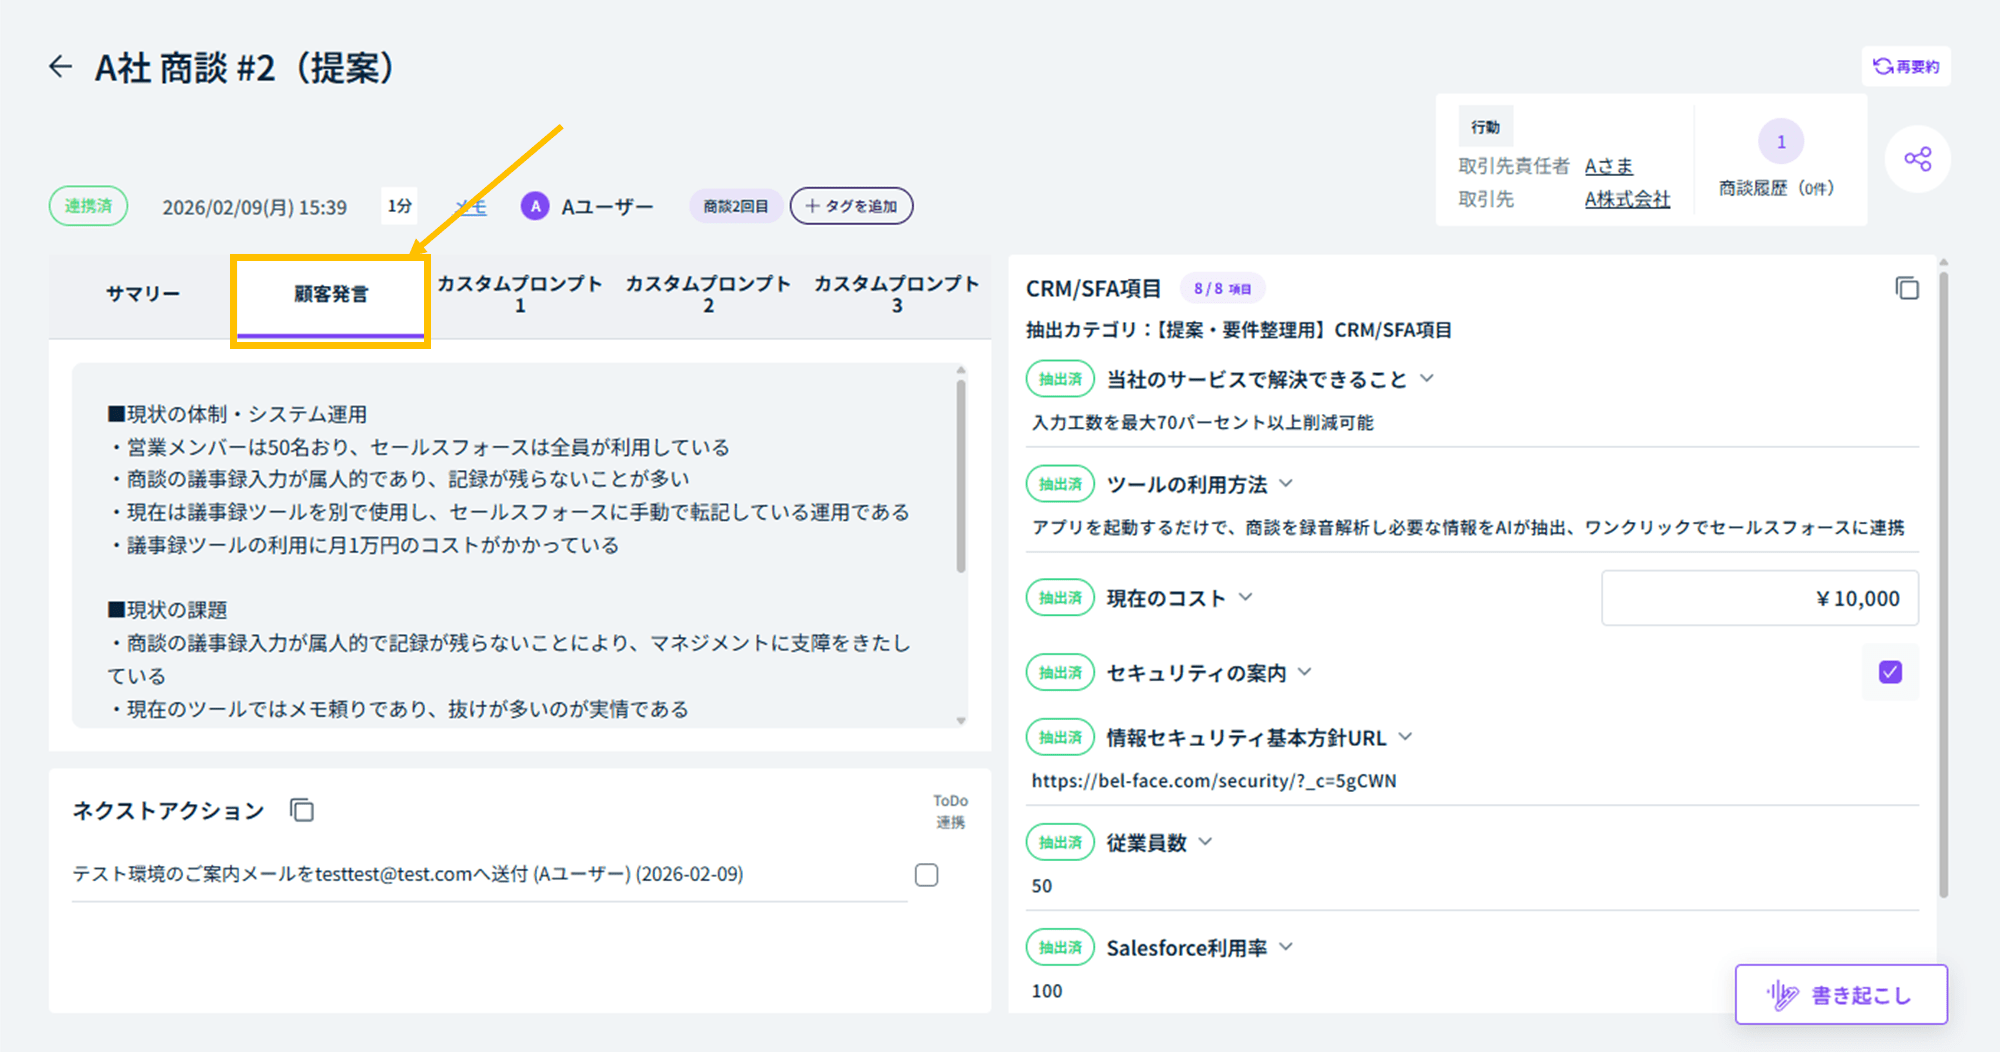The width and height of the screenshot is (2000, 1052).
Task: Click the back arrow beside the meeting title
Action: (x=61, y=67)
